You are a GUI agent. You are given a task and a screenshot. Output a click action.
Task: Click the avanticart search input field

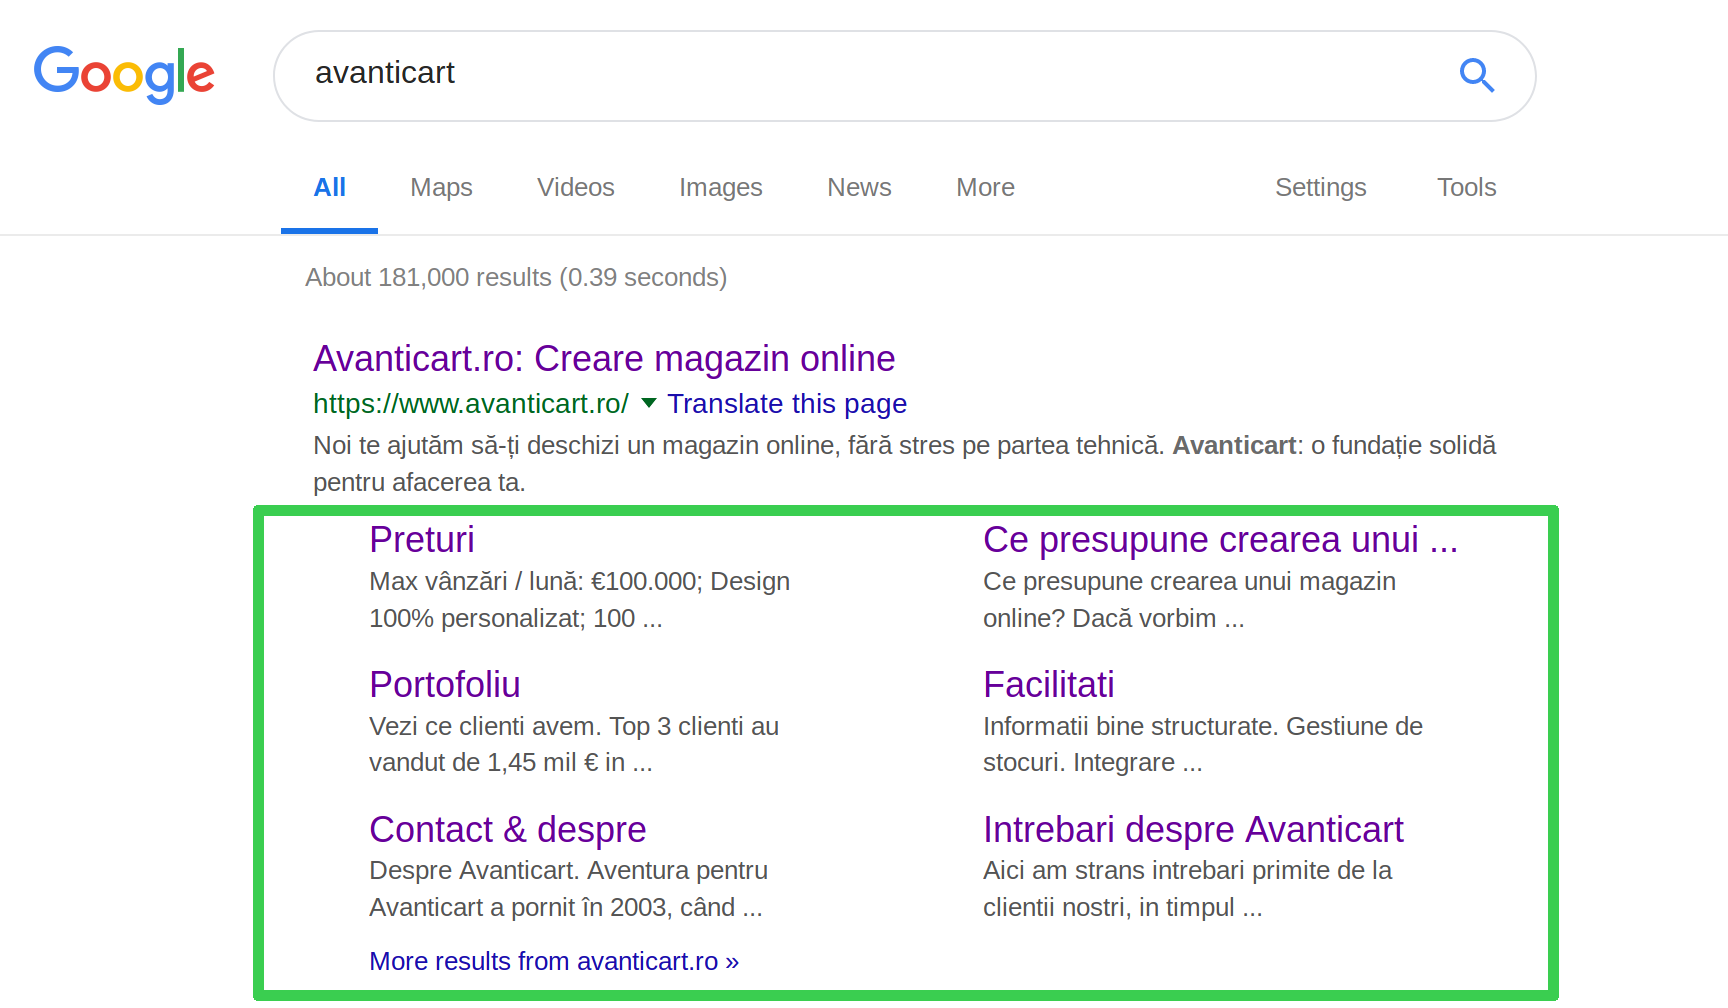(x=860, y=74)
